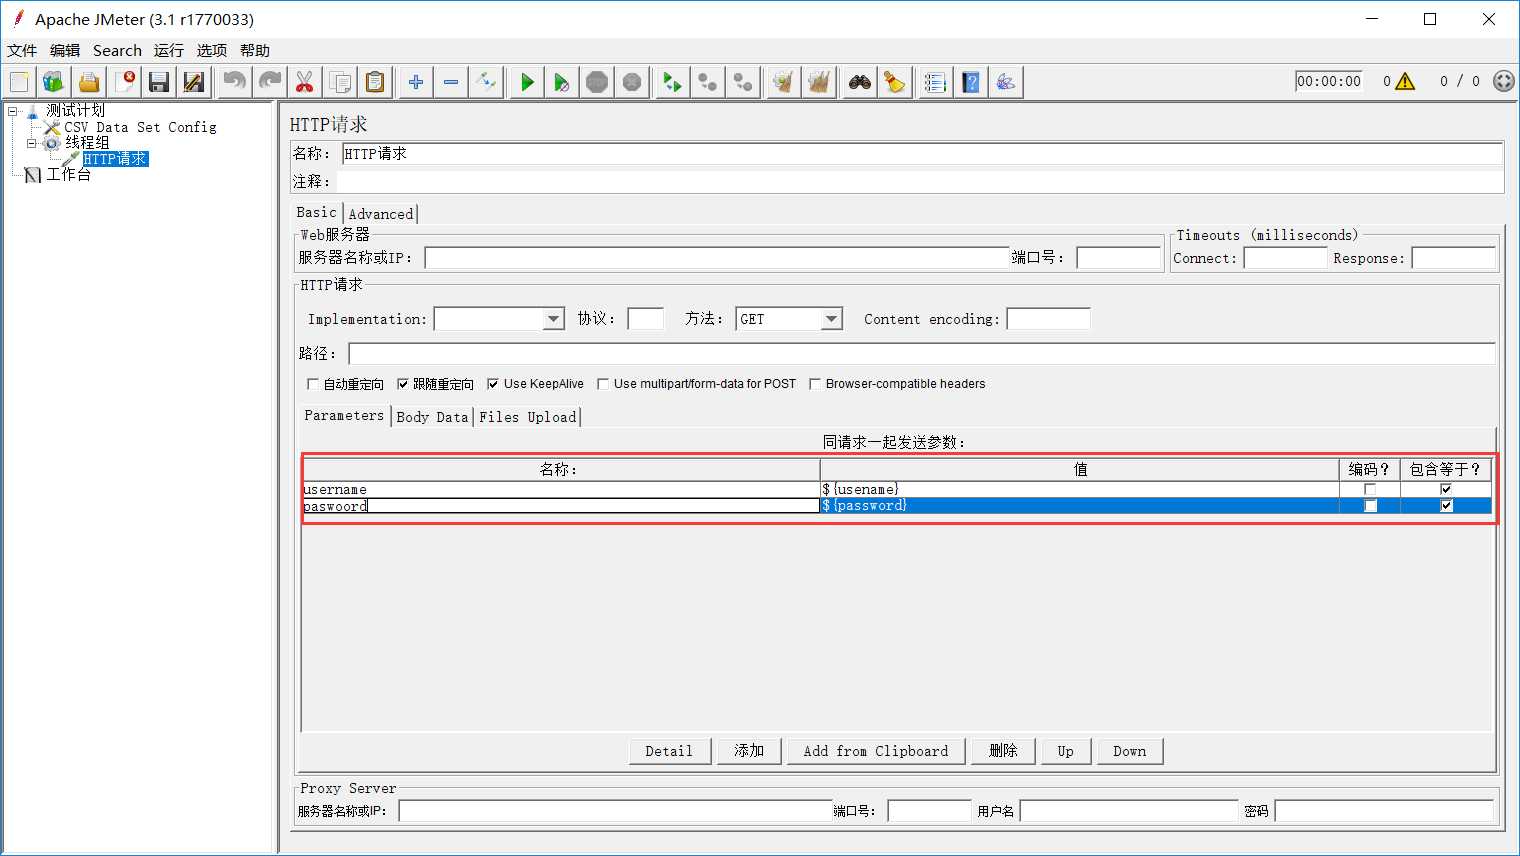Screen dimensions: 1520x856
Task: Collapse the 线程组 tree node
Action: 31,143
